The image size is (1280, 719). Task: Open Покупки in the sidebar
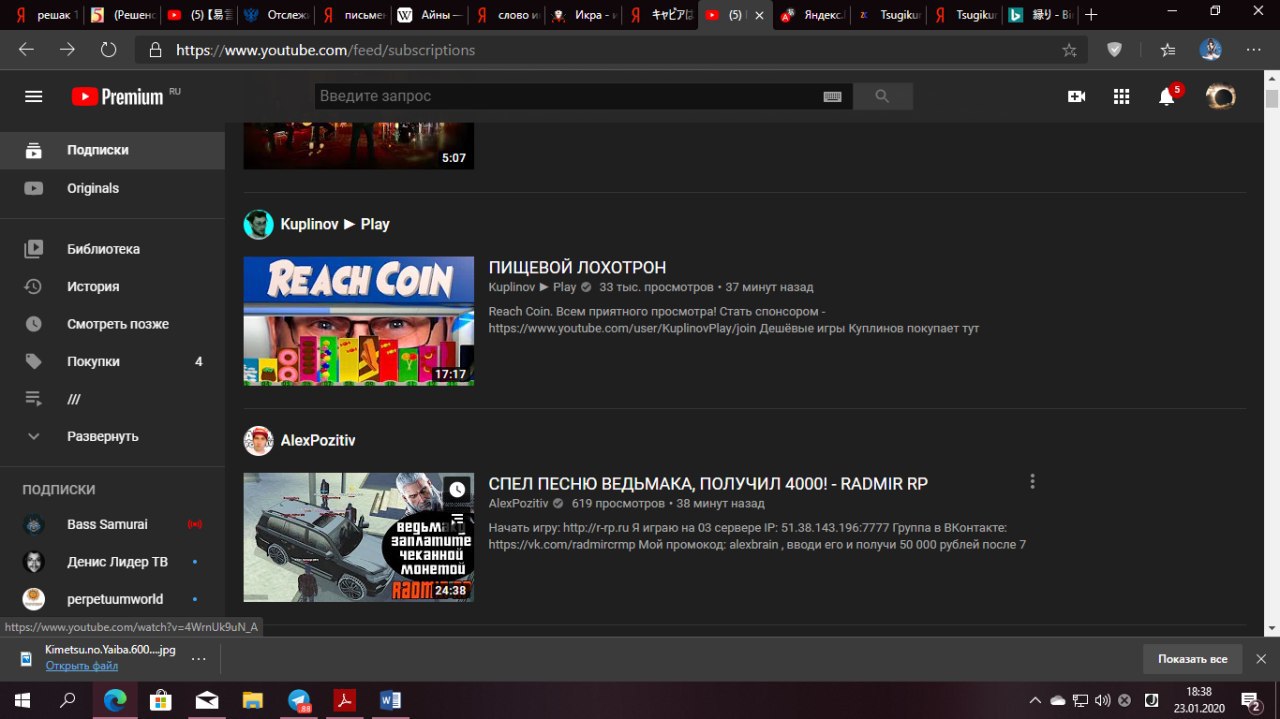coord(112,362)
